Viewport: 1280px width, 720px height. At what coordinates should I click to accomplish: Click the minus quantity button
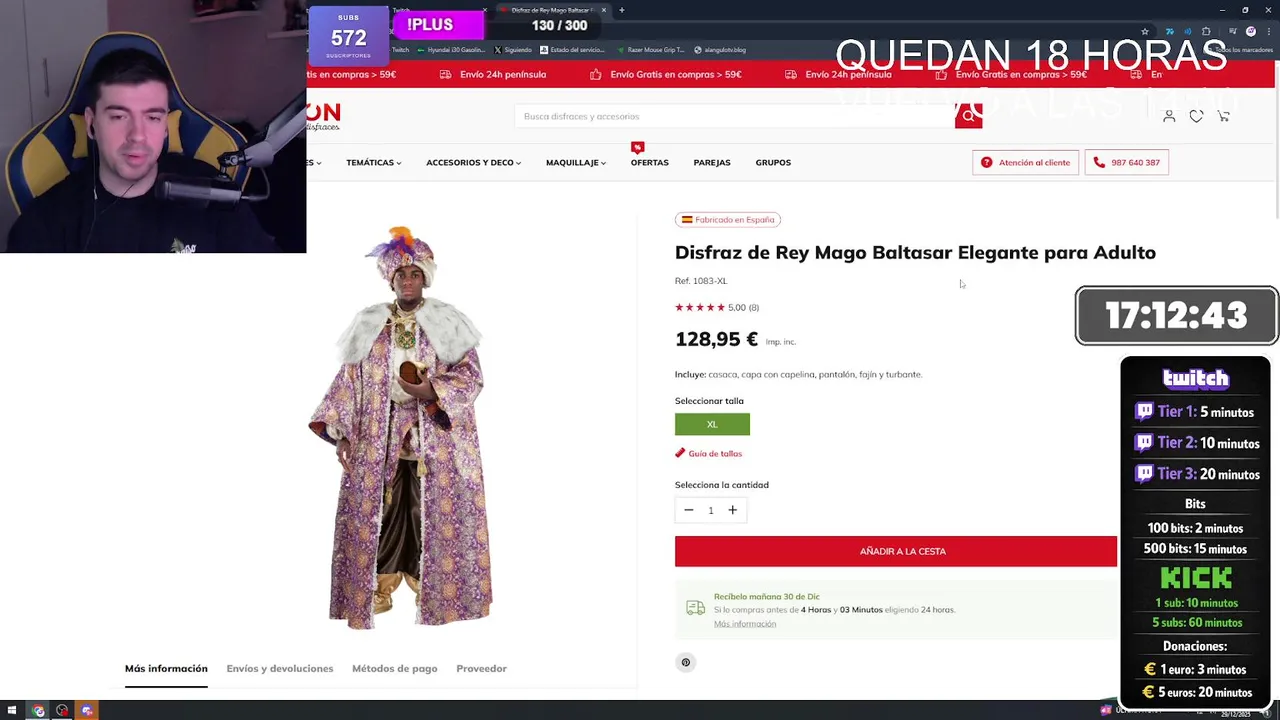pos(689,510)
